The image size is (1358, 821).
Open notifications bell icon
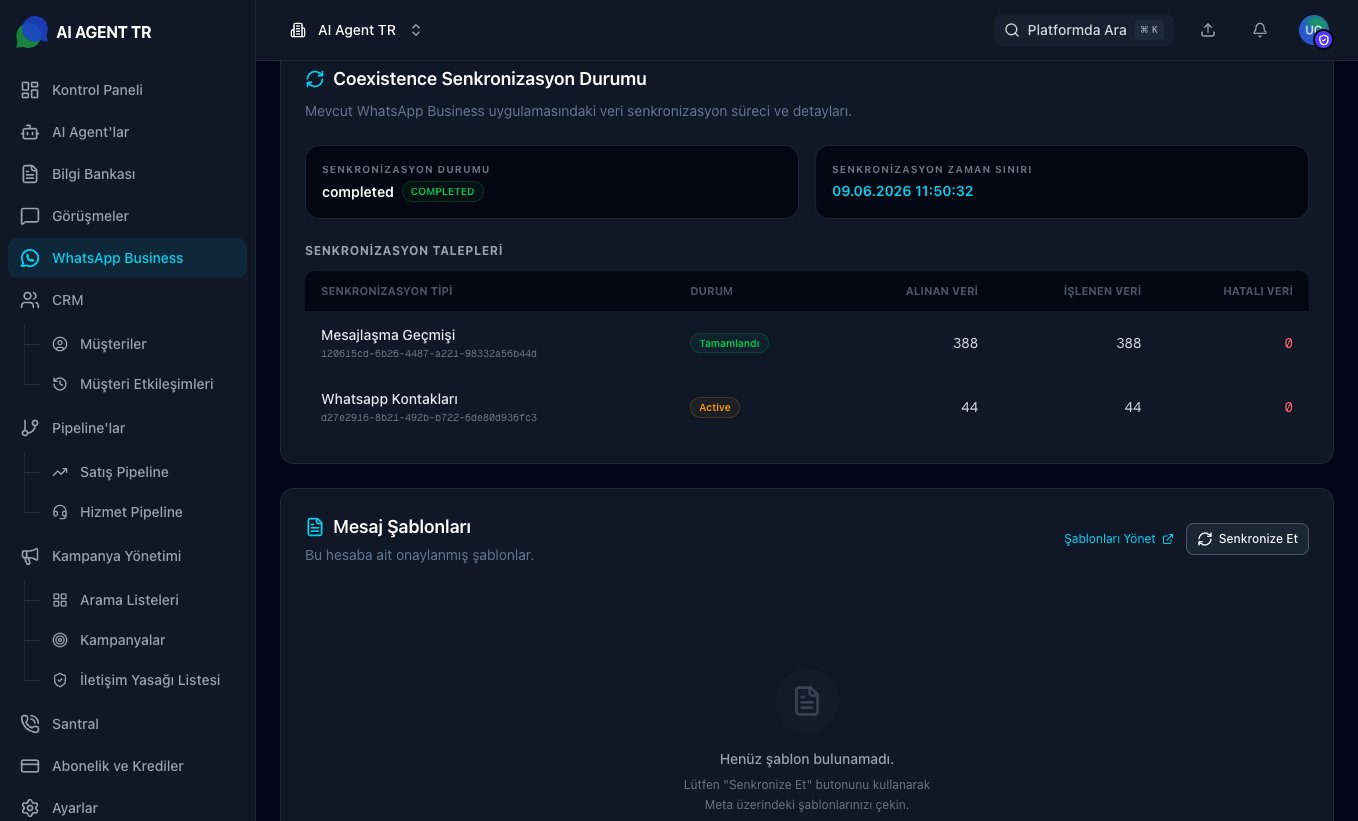pyautogui.click(x=1260, y=30)
